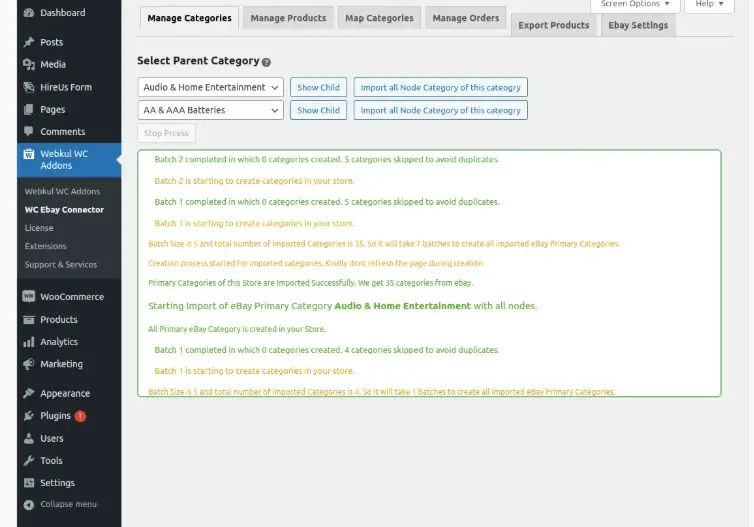Switch to the Manage Products tab
This screenshot has width=754, height=527.
click(288, 18)
